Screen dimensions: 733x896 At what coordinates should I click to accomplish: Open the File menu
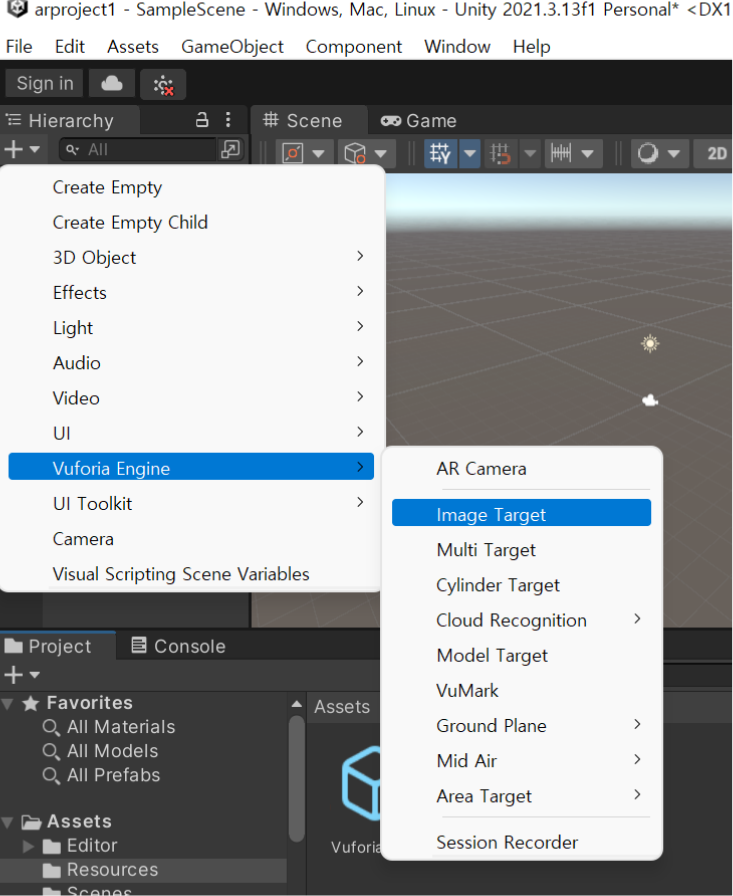pos(19,46)
